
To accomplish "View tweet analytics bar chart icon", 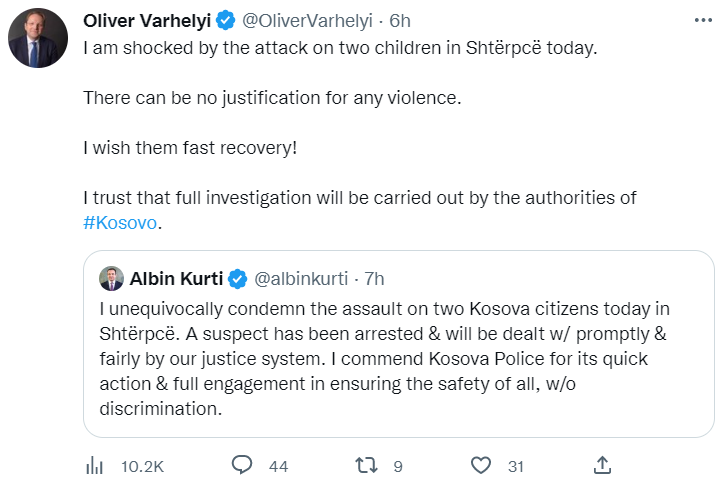I will [x=96, y=465].
